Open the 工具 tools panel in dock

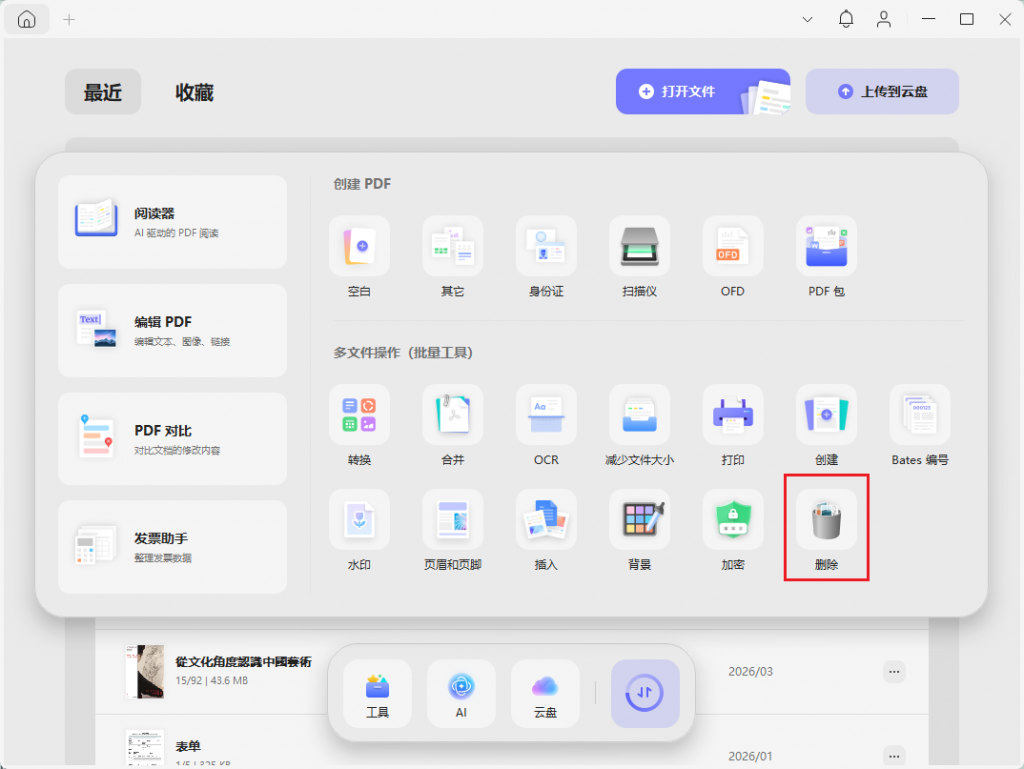[377, 694]
